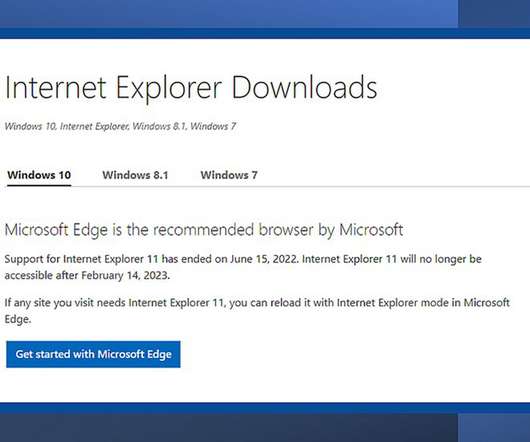Click the lighter blue block at bottom right
Viewport: 530px width, 442px height.
coord(494,428)
